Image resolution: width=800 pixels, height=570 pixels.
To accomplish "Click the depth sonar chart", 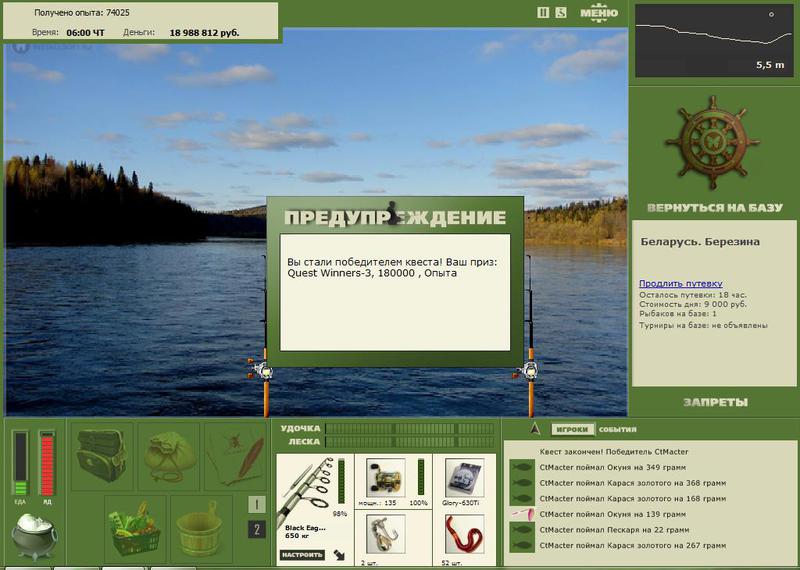I will (x=713, y=41).
